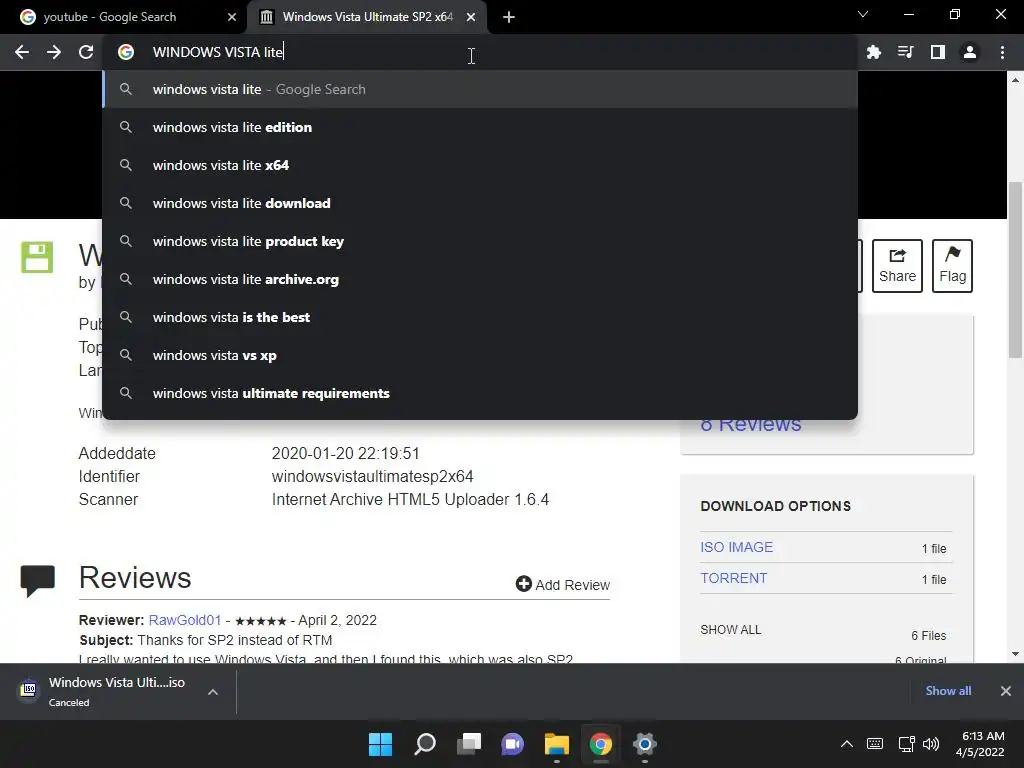The width and height of the screenshot is (1024, 768).
Task: Open taskbar Search
Action: tap(424, 744)
